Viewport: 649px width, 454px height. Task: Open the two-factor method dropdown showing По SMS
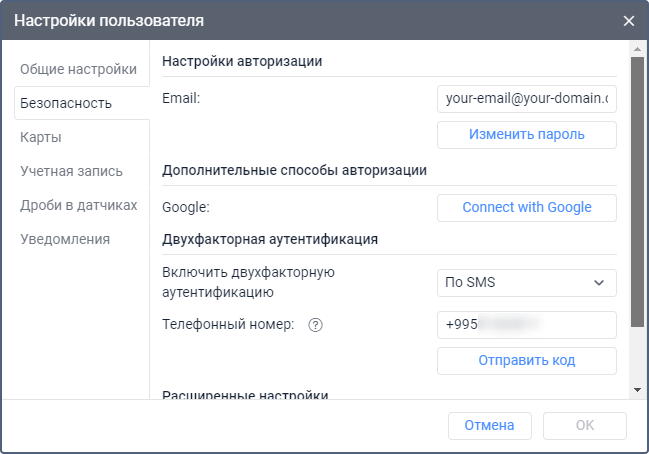526,283
